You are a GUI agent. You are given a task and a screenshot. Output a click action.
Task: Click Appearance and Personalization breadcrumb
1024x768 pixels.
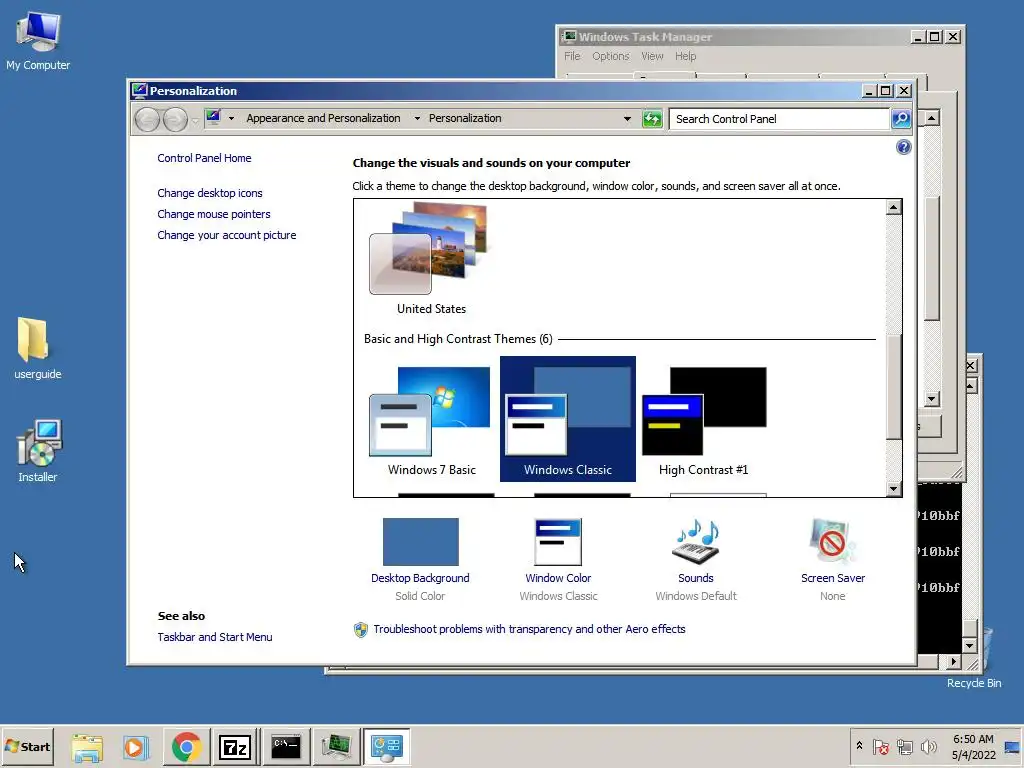[323, 118]
